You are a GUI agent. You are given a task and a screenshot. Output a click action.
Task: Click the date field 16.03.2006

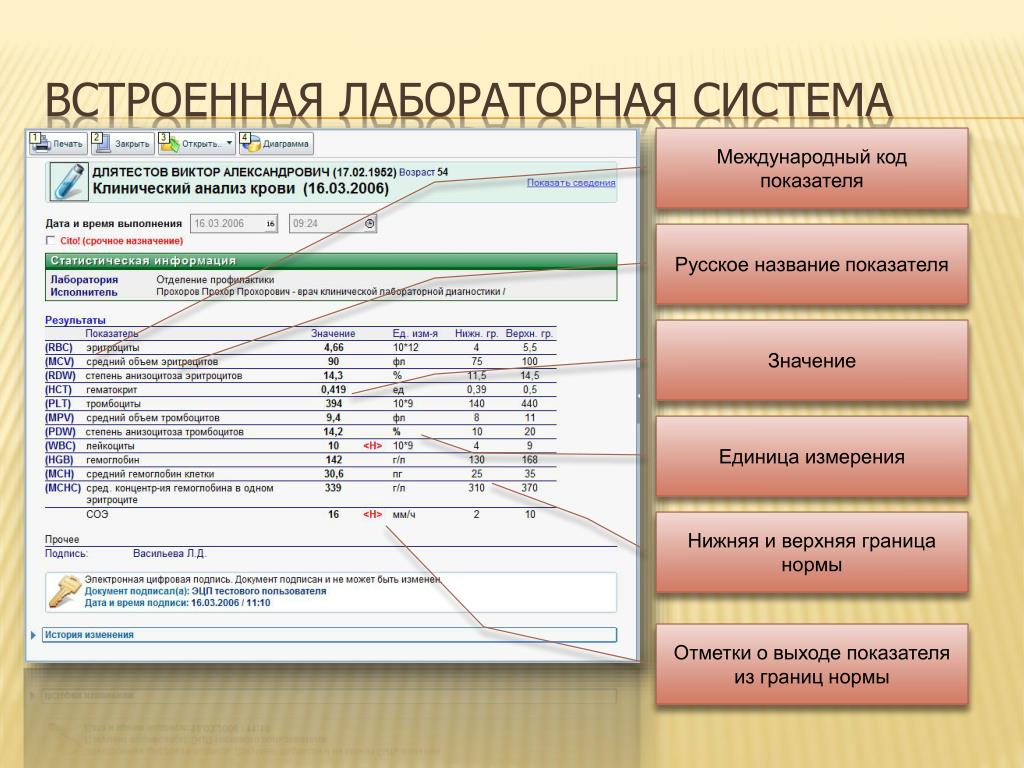[233, 223]
